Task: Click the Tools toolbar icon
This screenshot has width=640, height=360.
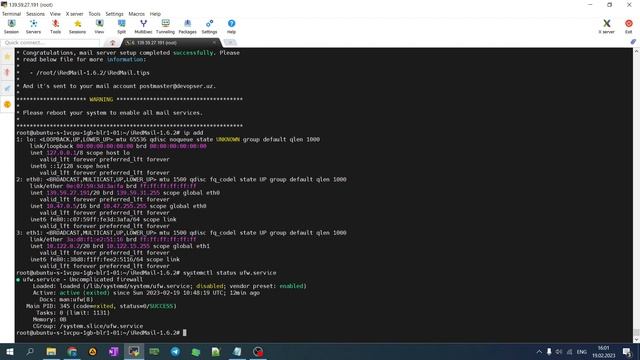Action: click(x=56, y=26)
